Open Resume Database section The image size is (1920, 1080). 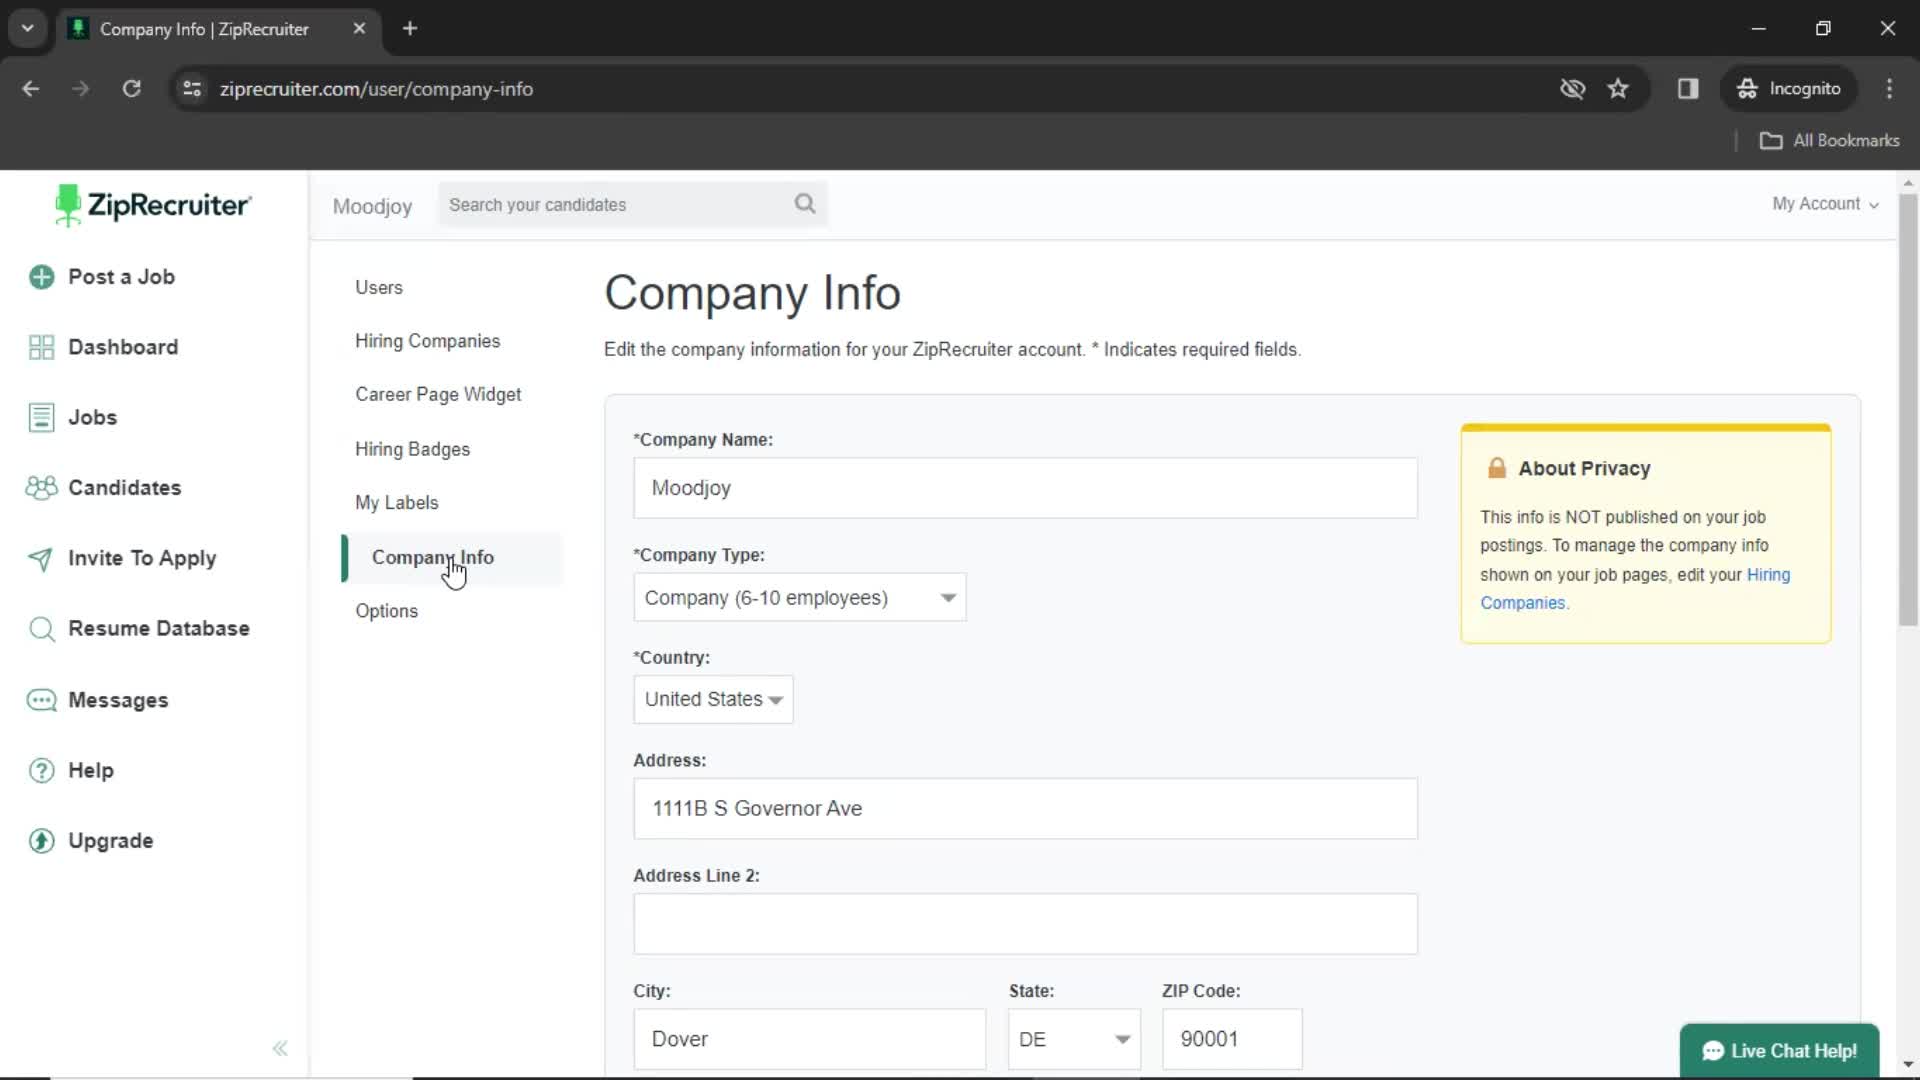coord(158,628)
